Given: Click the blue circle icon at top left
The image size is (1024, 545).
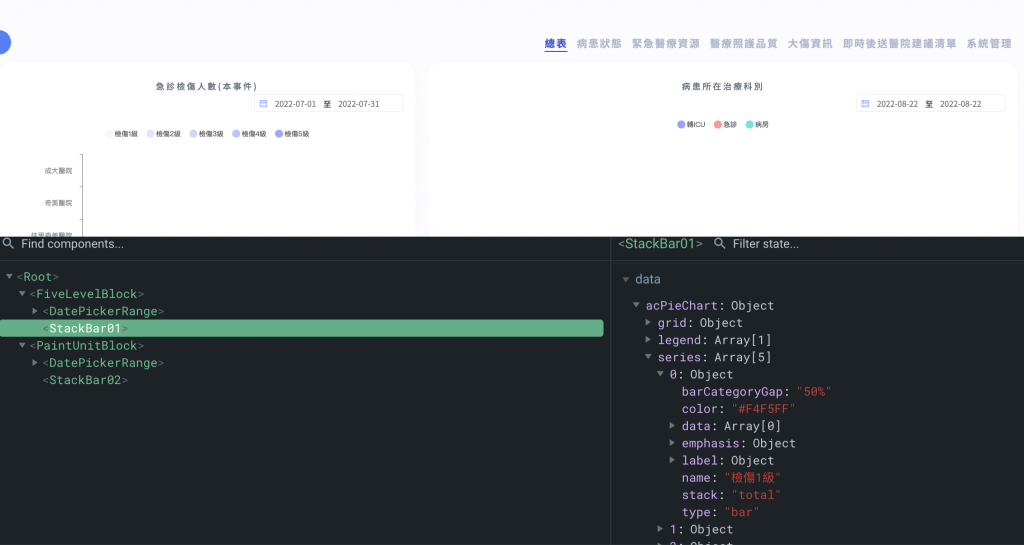Looking at the screenshot, I should [x=3, y=42].
